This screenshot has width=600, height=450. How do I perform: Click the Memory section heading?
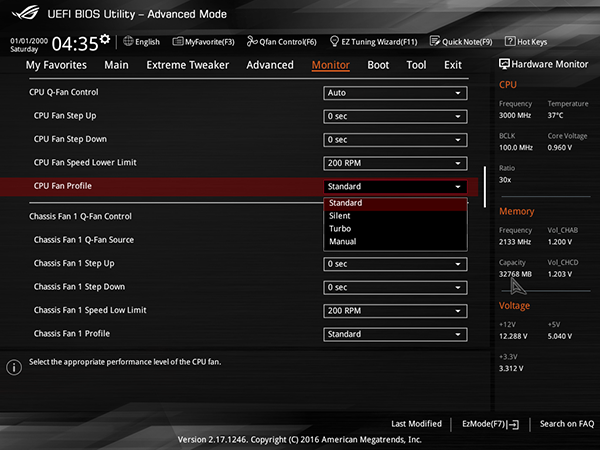[x=517, y=211]
